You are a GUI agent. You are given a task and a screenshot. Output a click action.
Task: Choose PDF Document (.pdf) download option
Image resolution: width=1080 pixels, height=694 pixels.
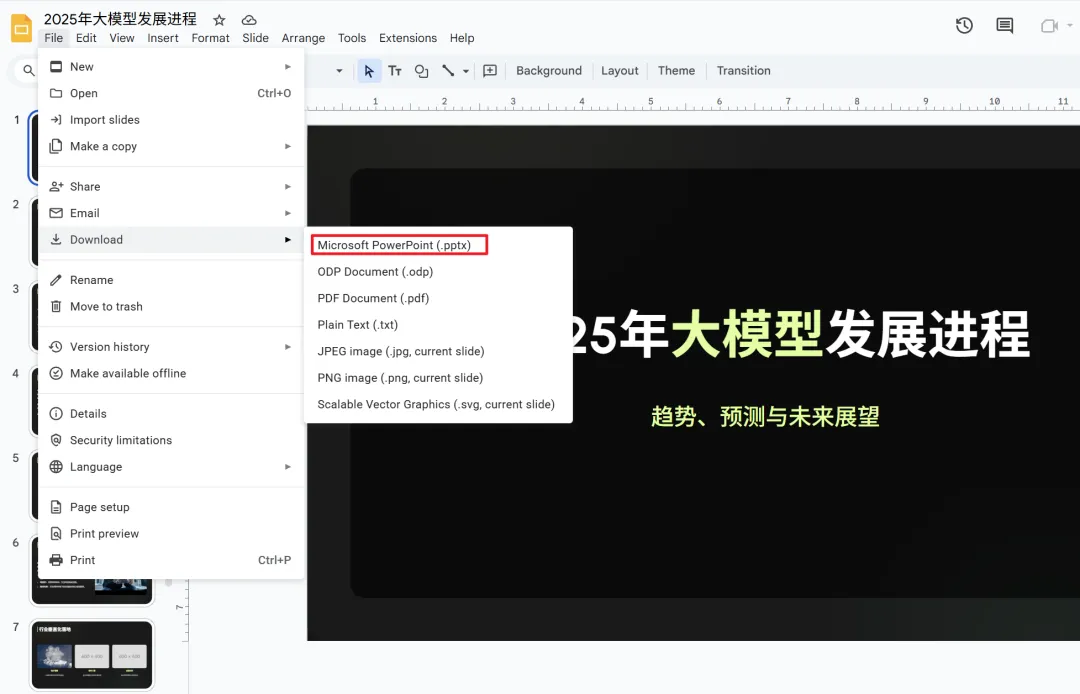[373, 298]
